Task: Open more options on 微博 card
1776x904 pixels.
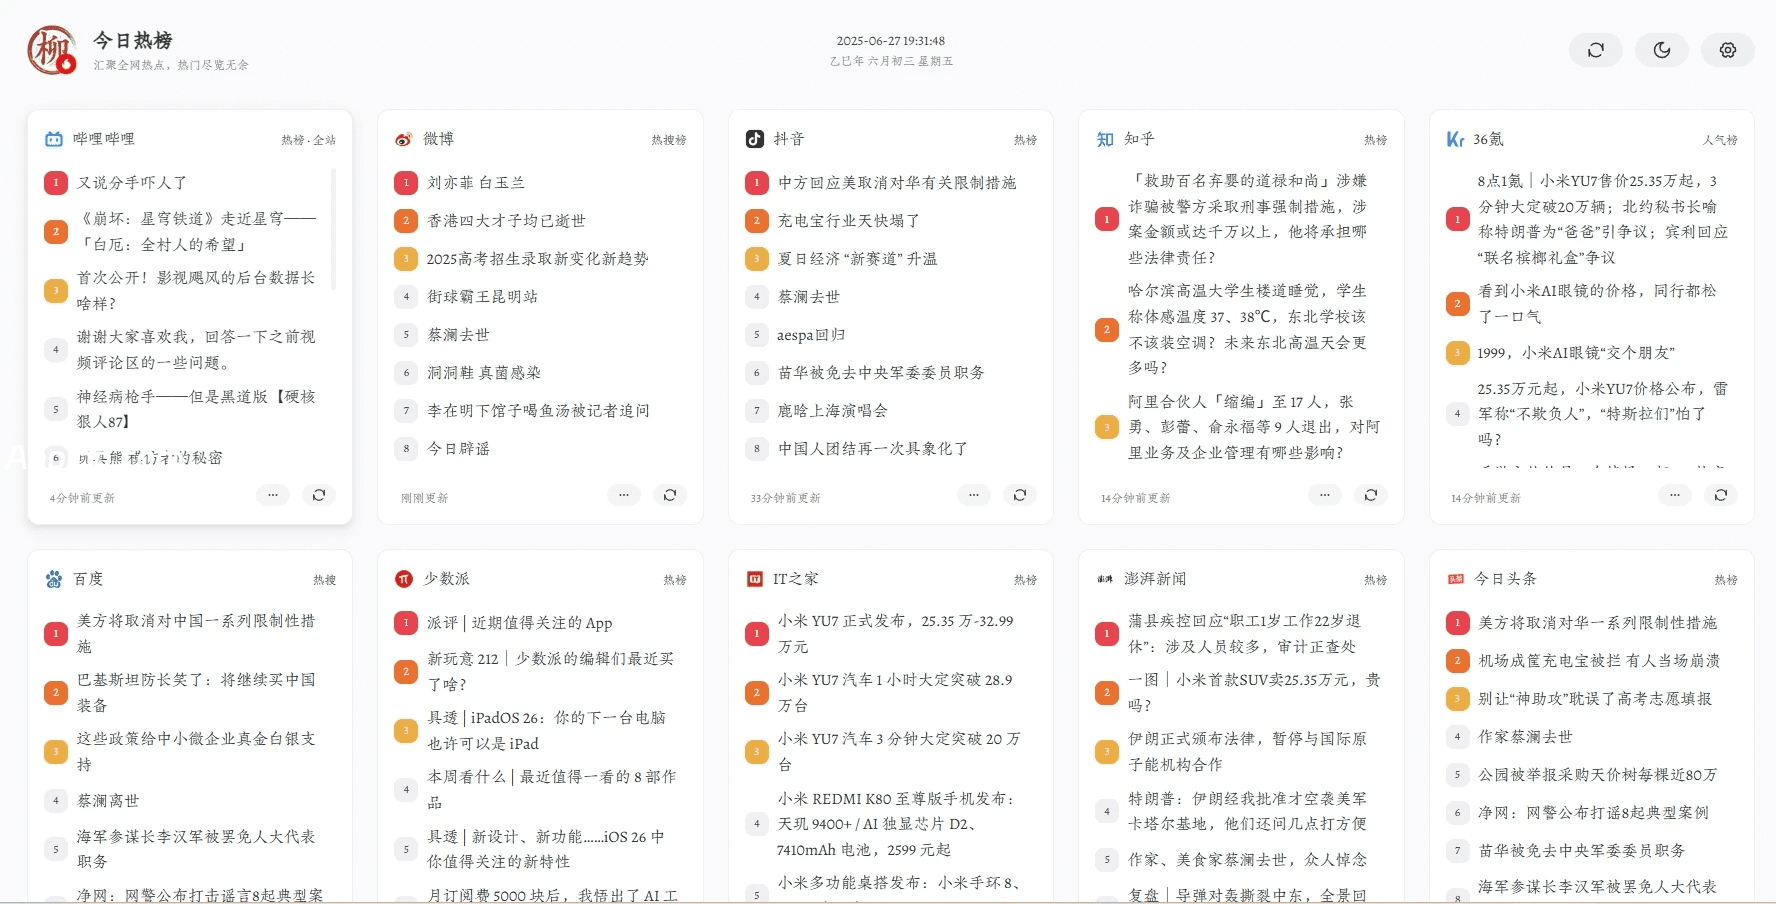Action: tap(624, 495)
